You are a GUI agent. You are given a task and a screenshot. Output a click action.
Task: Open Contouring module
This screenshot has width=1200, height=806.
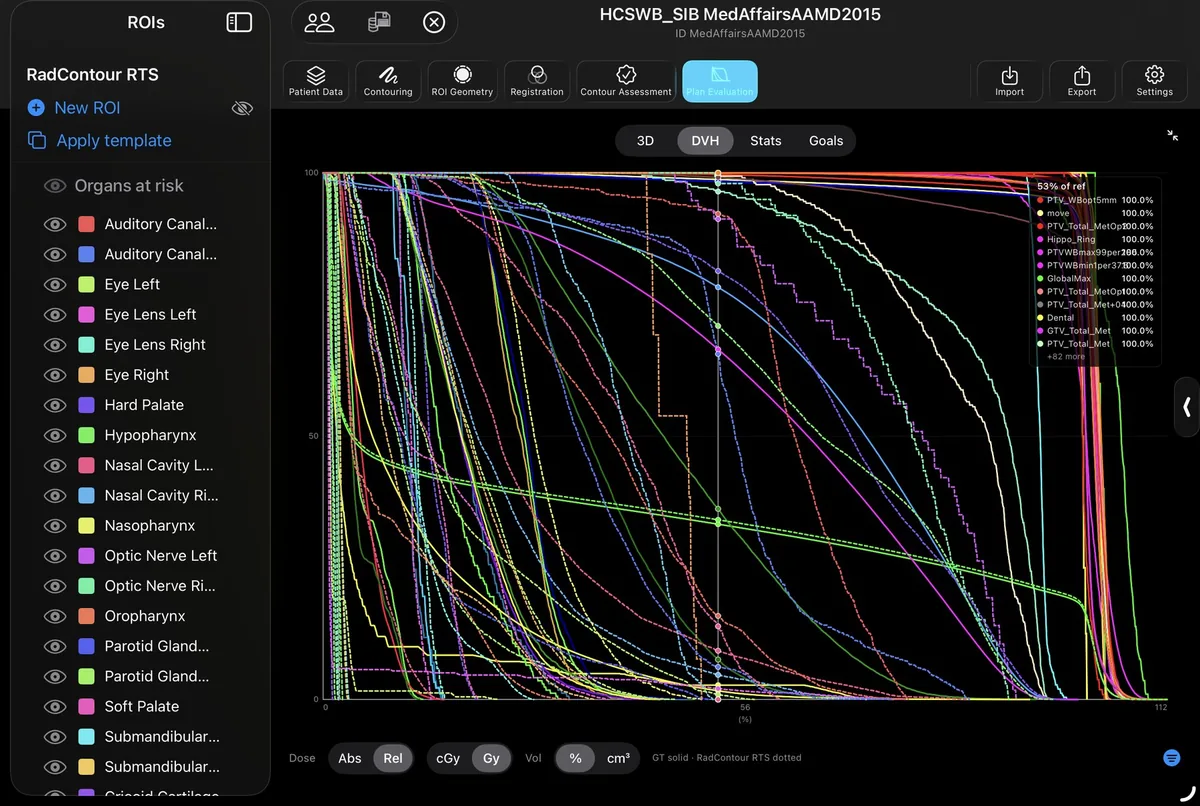388,82
